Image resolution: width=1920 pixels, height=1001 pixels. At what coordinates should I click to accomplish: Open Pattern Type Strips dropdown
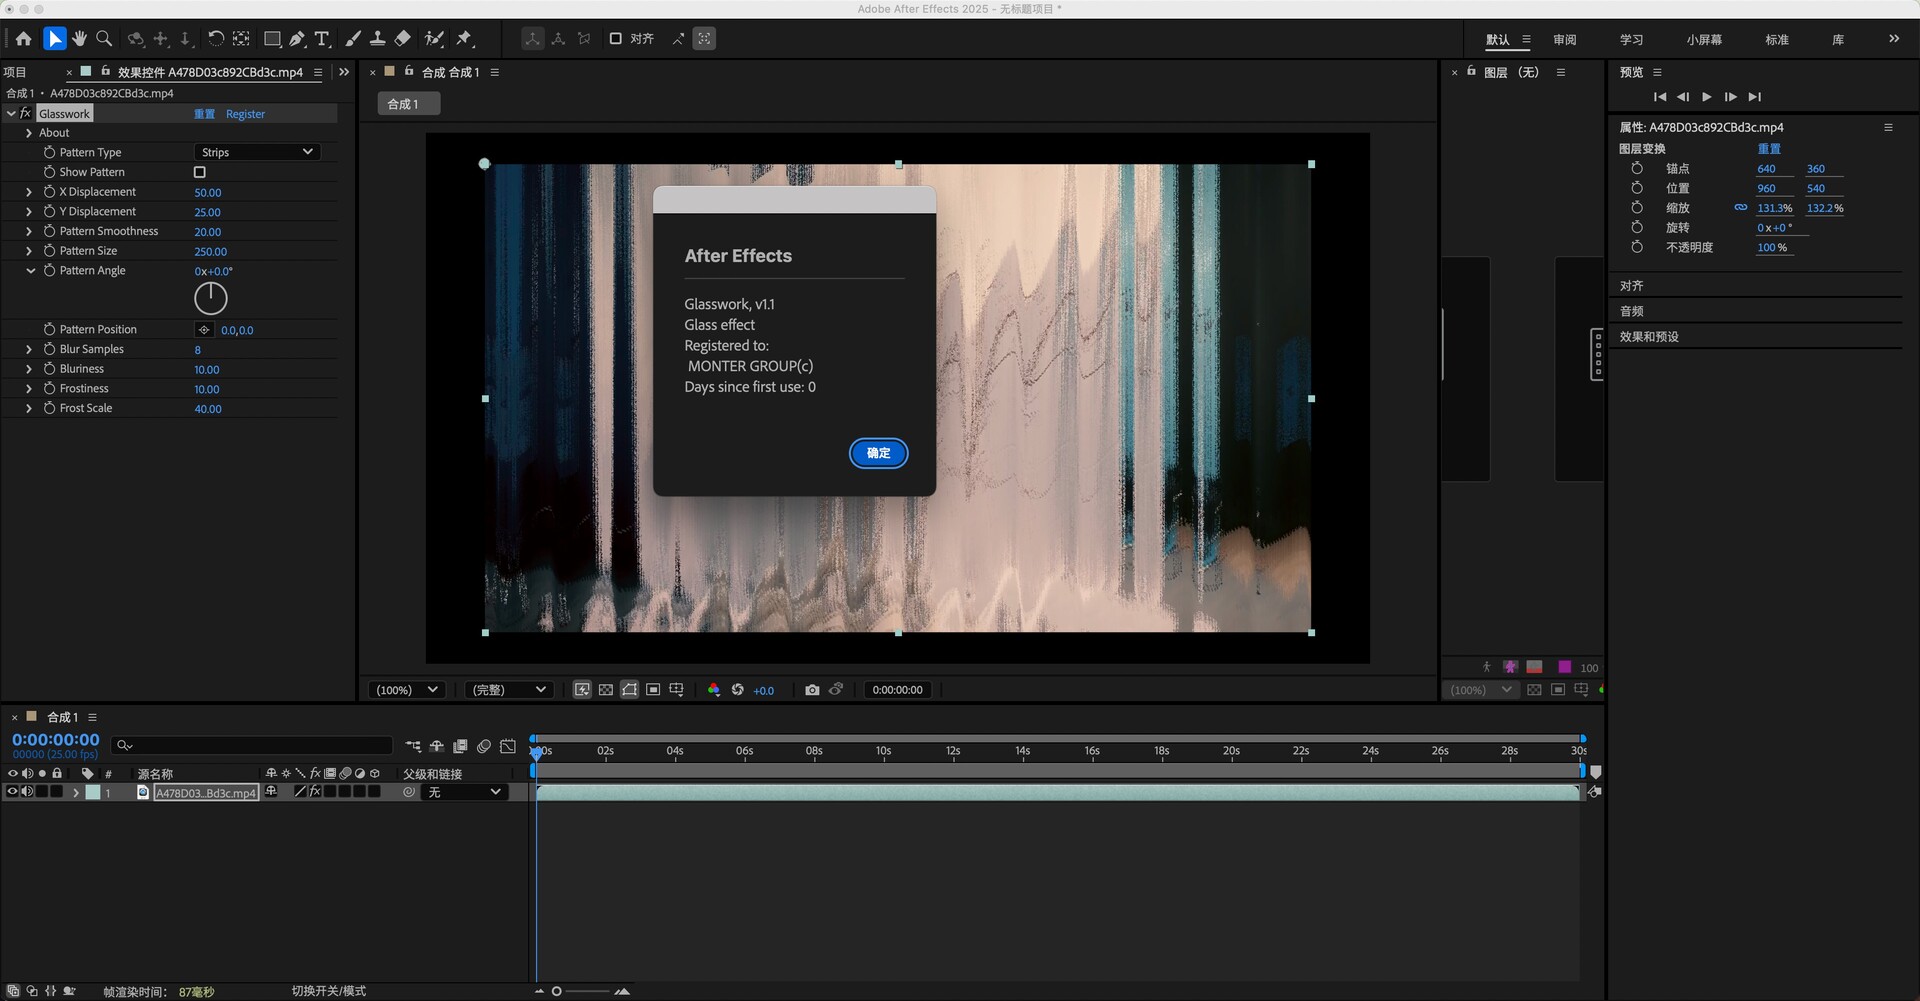coord(257,152)
